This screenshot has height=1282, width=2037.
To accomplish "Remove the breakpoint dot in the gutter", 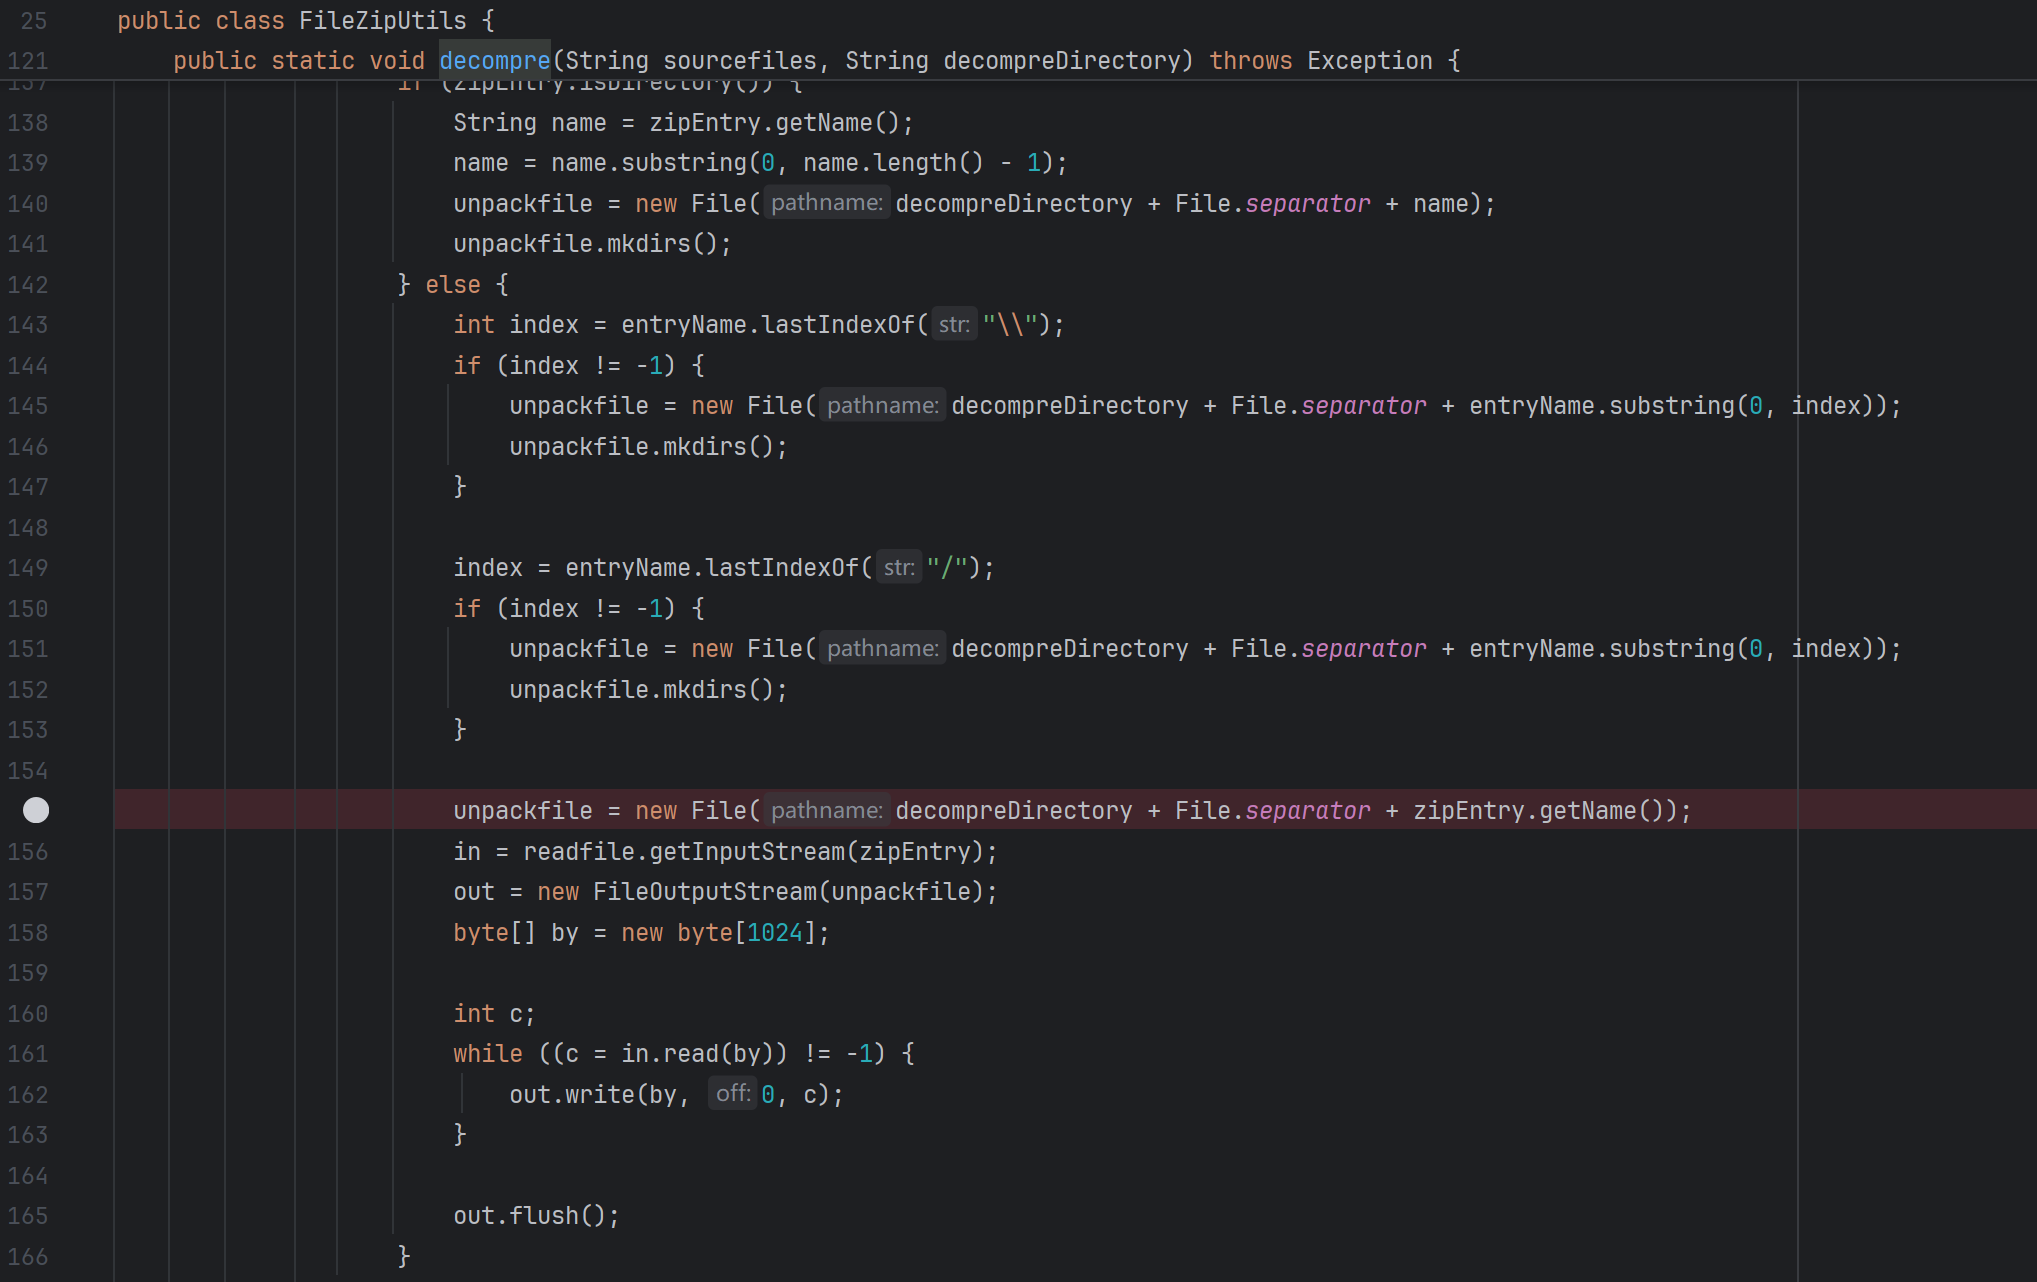I will pos(36,810).
